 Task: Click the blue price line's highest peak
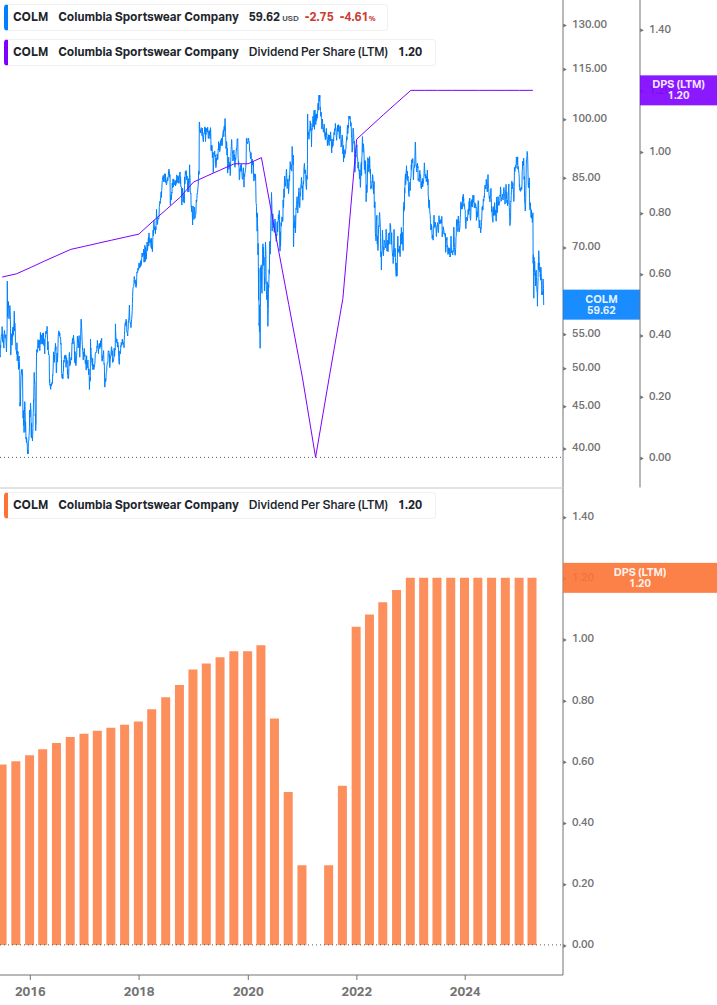tap(319, 96)
